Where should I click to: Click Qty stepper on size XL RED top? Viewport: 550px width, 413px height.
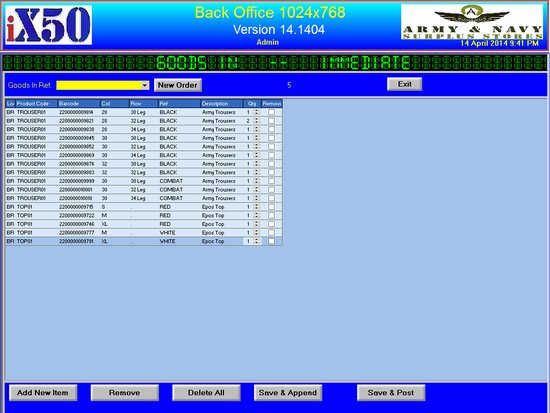pos(257,224)
